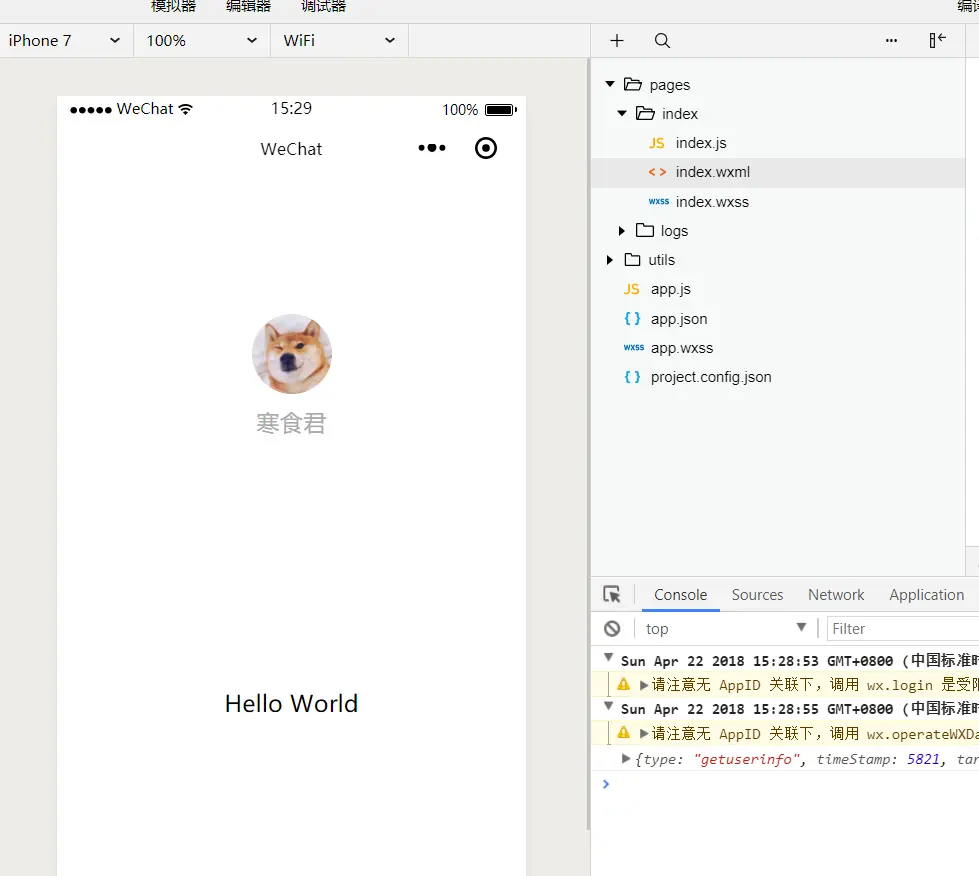Switch to the Application tab
This screenshot has height=876, width=979.
click(927, 594)
